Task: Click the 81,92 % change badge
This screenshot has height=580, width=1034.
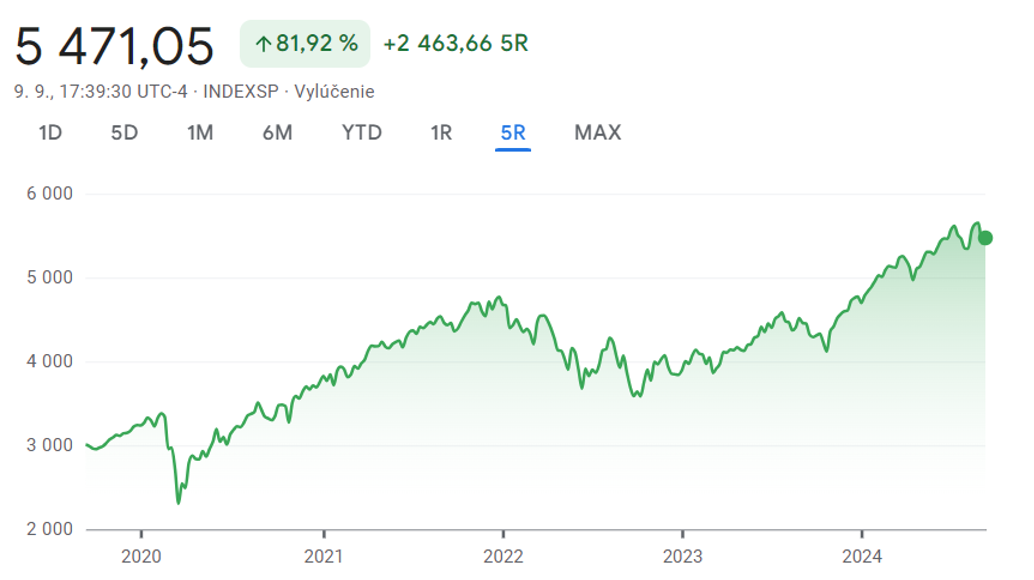Action: click(305, 44)
